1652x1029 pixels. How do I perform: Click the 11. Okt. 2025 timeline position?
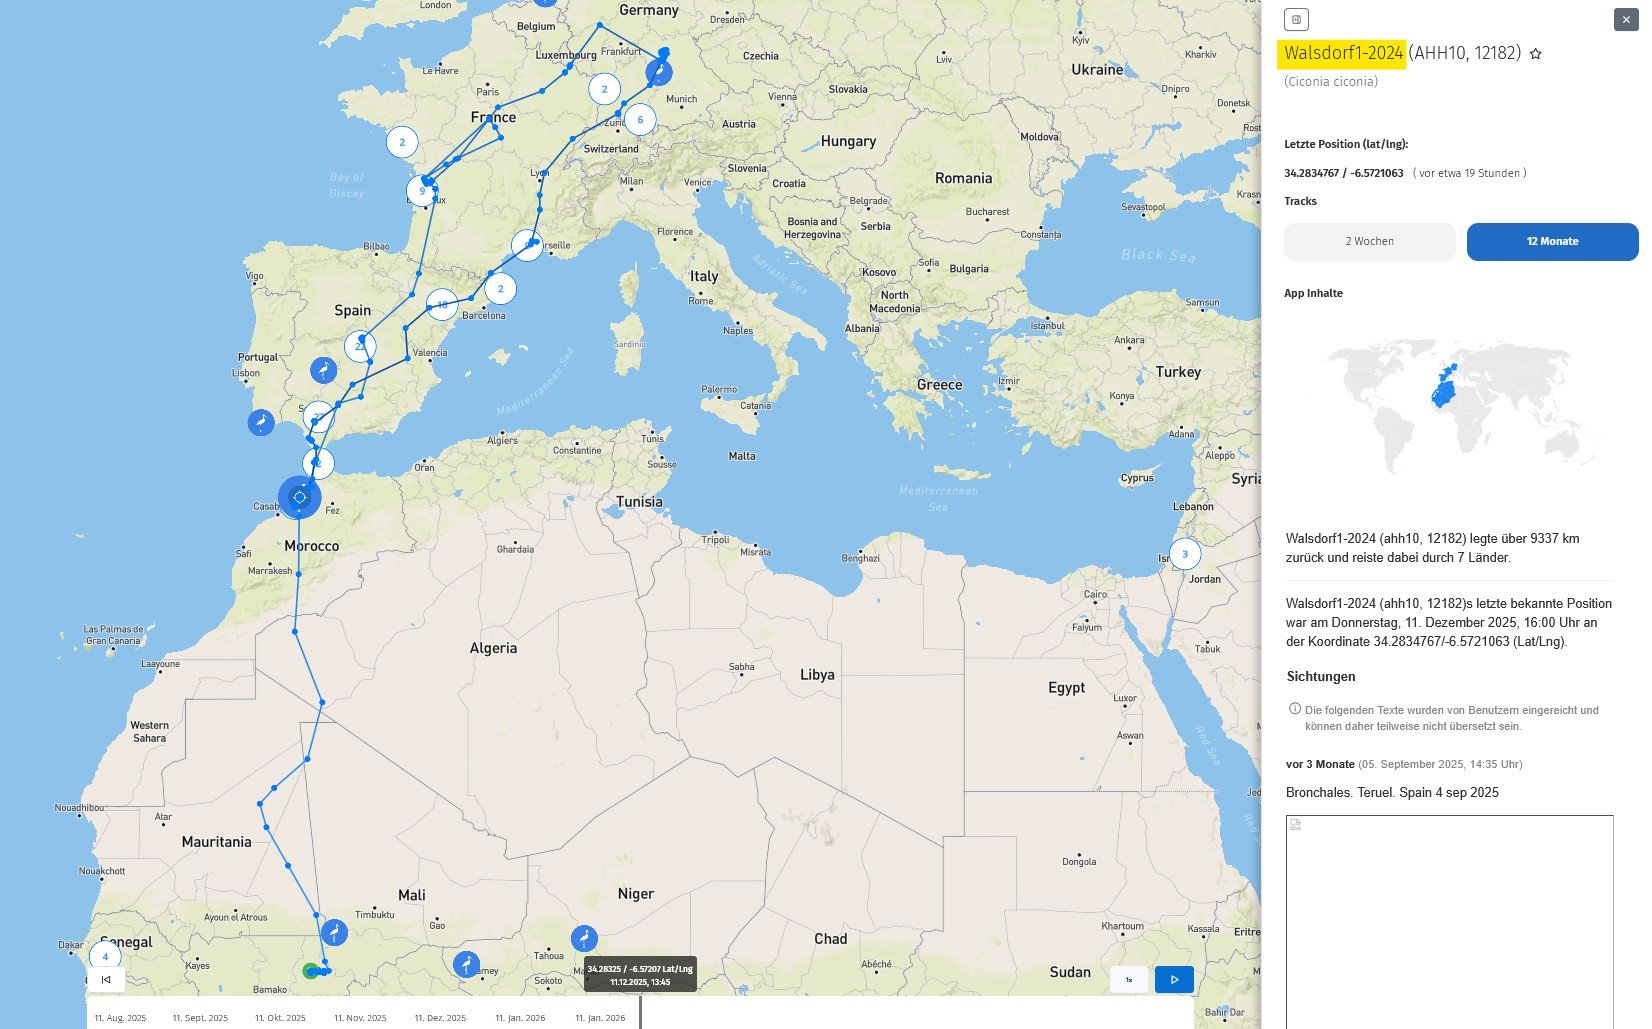(280, 1017)
